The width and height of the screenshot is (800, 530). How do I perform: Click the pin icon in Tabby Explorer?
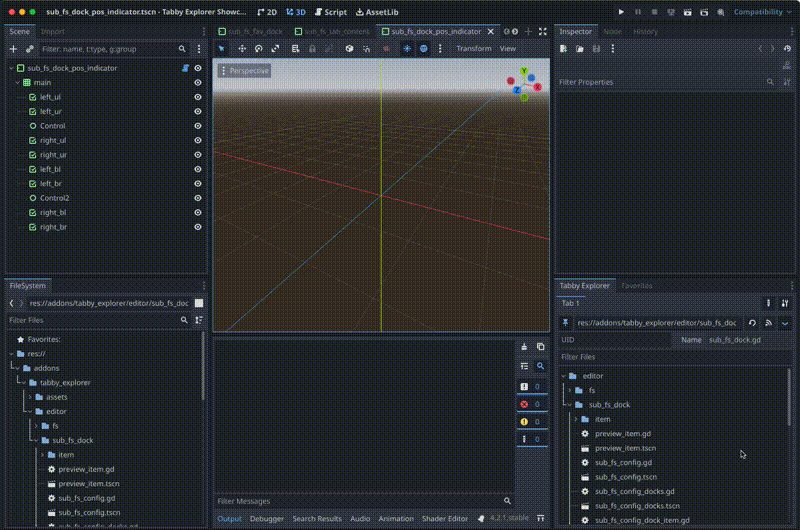pyautogui.click(x=565, y=323)
